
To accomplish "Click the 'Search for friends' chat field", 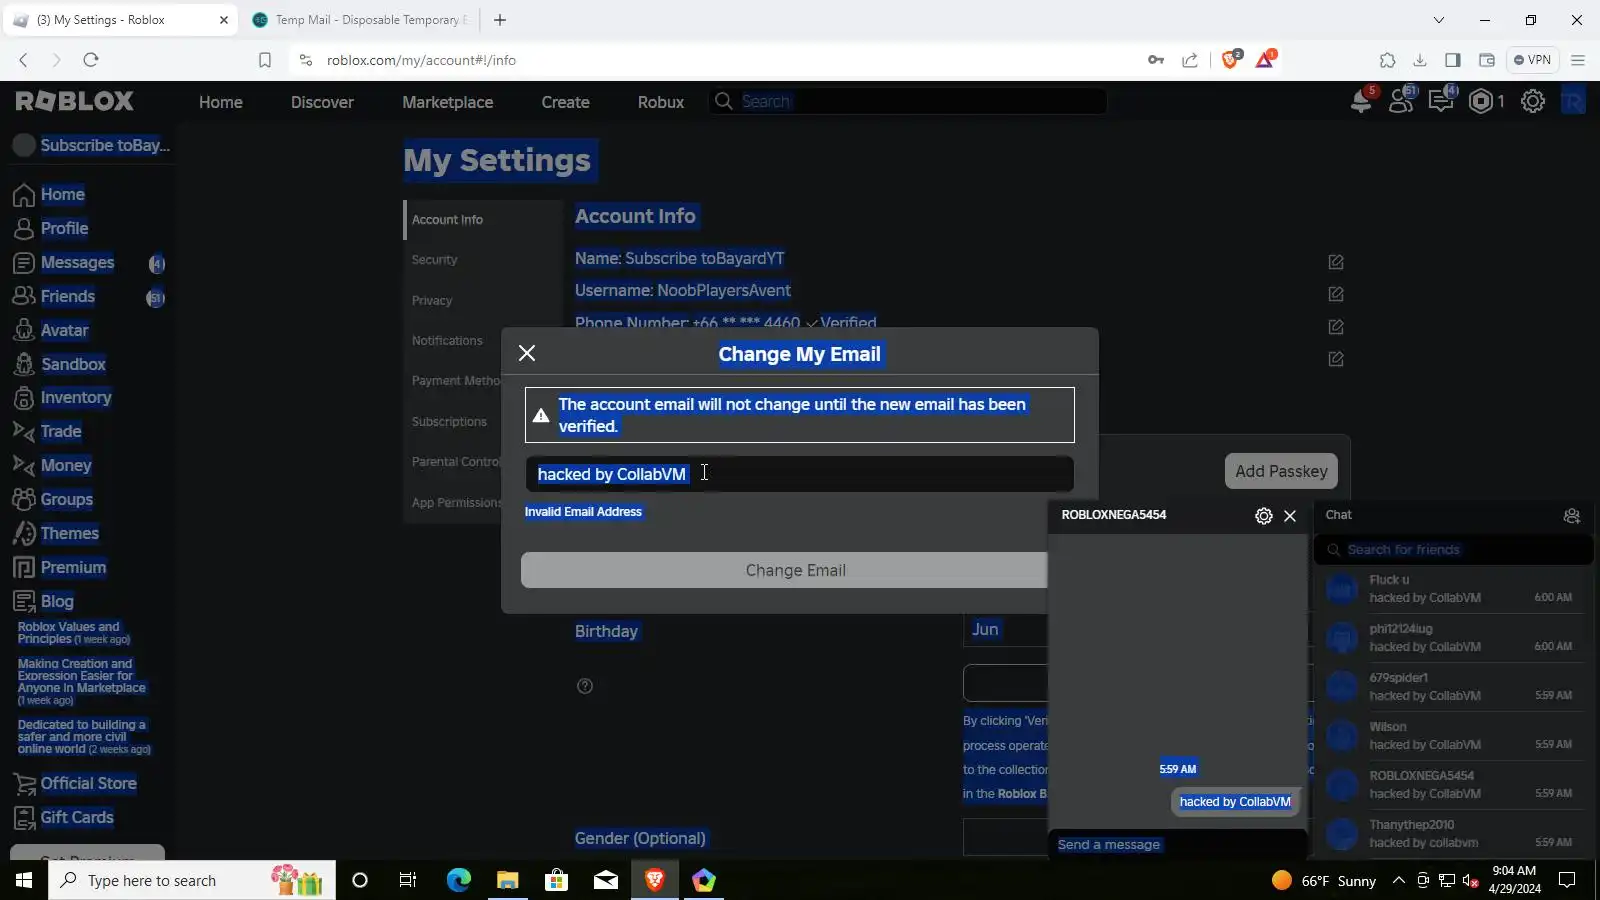I will pyautogui.click(x=1454, y=550).
